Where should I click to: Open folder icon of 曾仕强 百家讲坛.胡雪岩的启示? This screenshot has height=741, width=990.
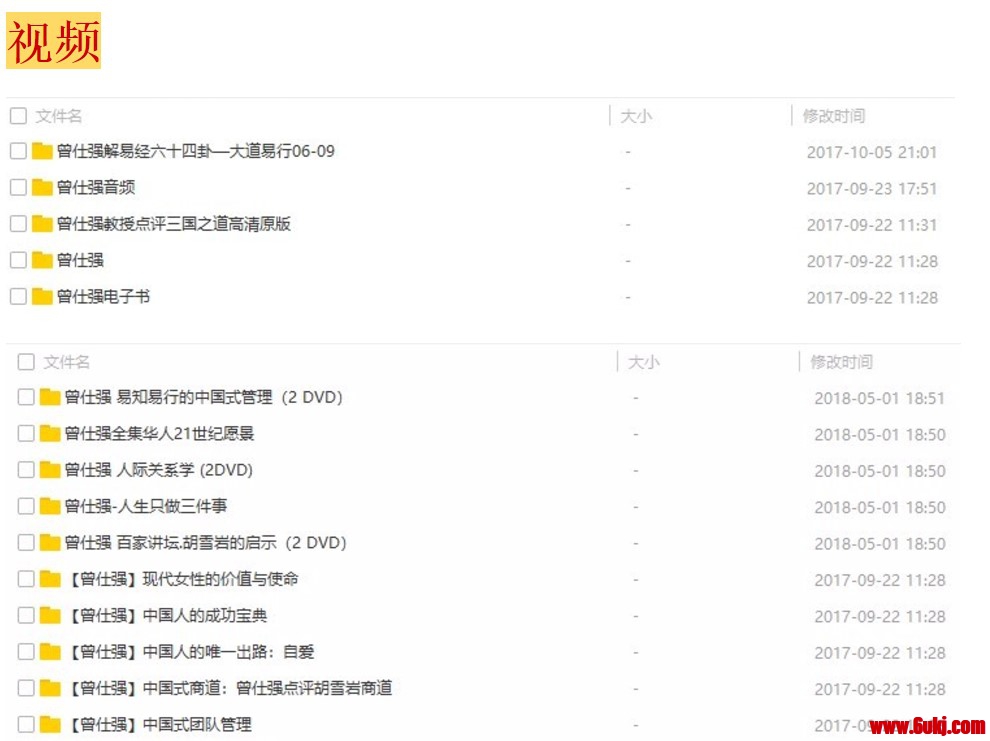coord(49,542)
